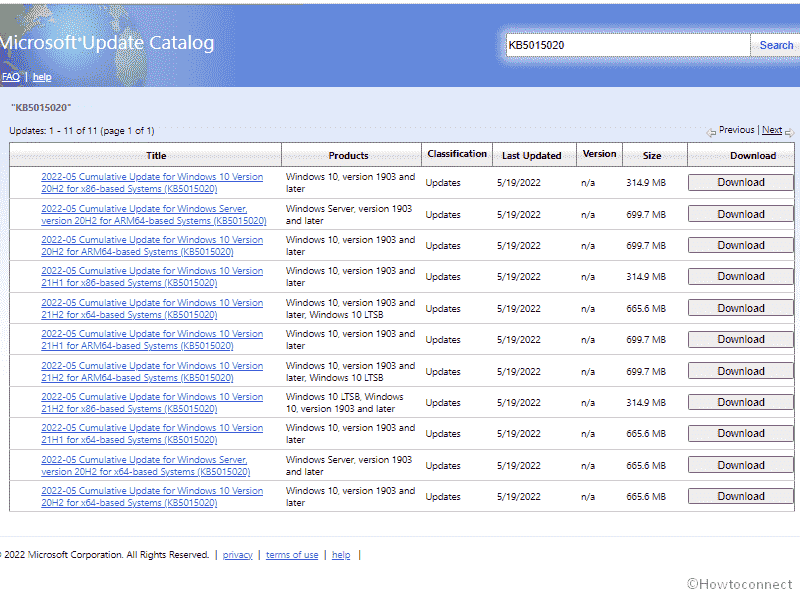Sort by Last Updated column header
This screenshot has height=600, width=800.
click(x=531, y=155)
